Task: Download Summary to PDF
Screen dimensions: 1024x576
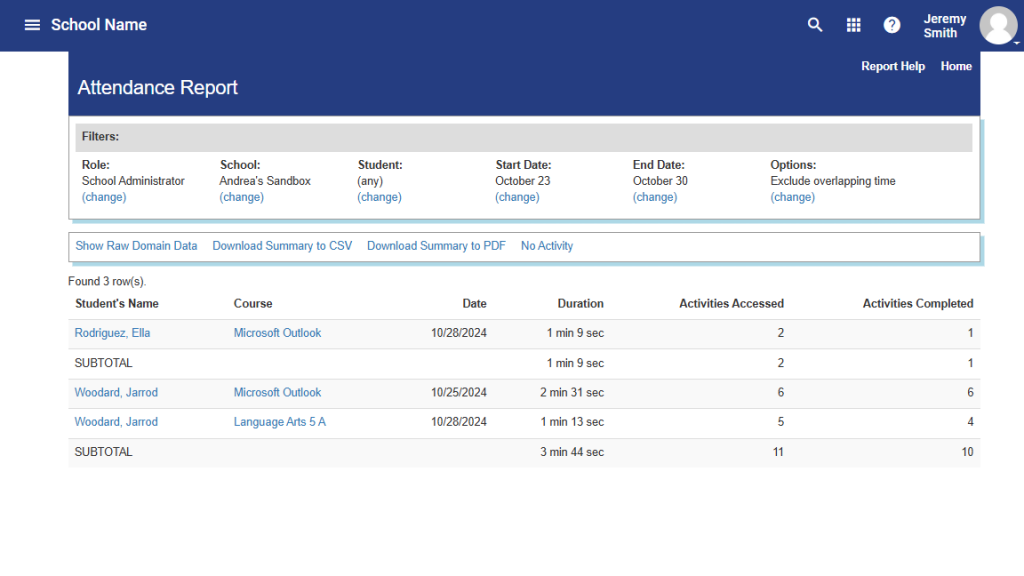Action: (436, 246)
